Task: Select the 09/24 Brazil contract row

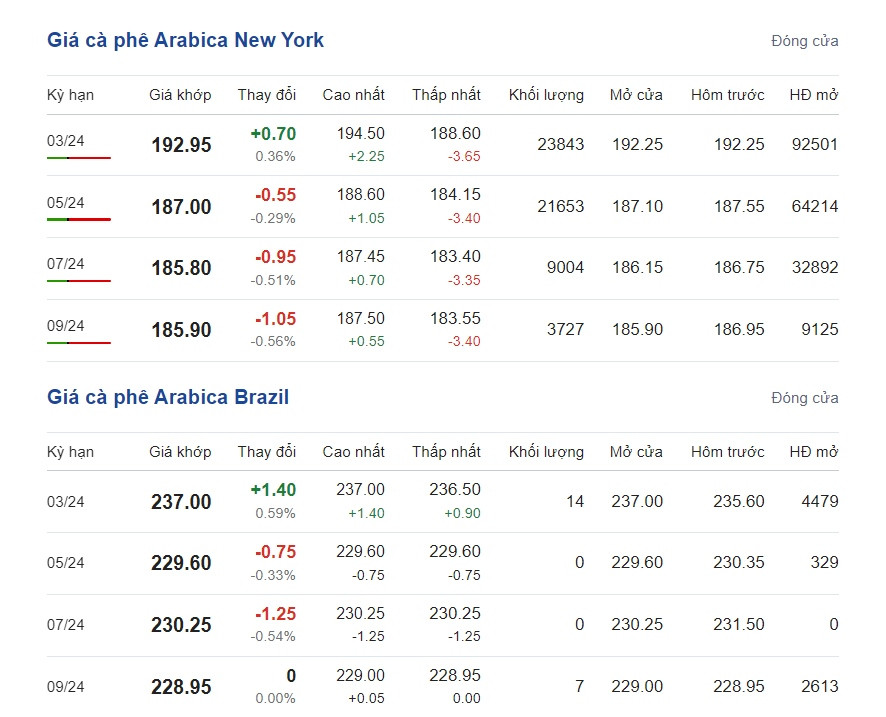Action: (x=442, y=686)
